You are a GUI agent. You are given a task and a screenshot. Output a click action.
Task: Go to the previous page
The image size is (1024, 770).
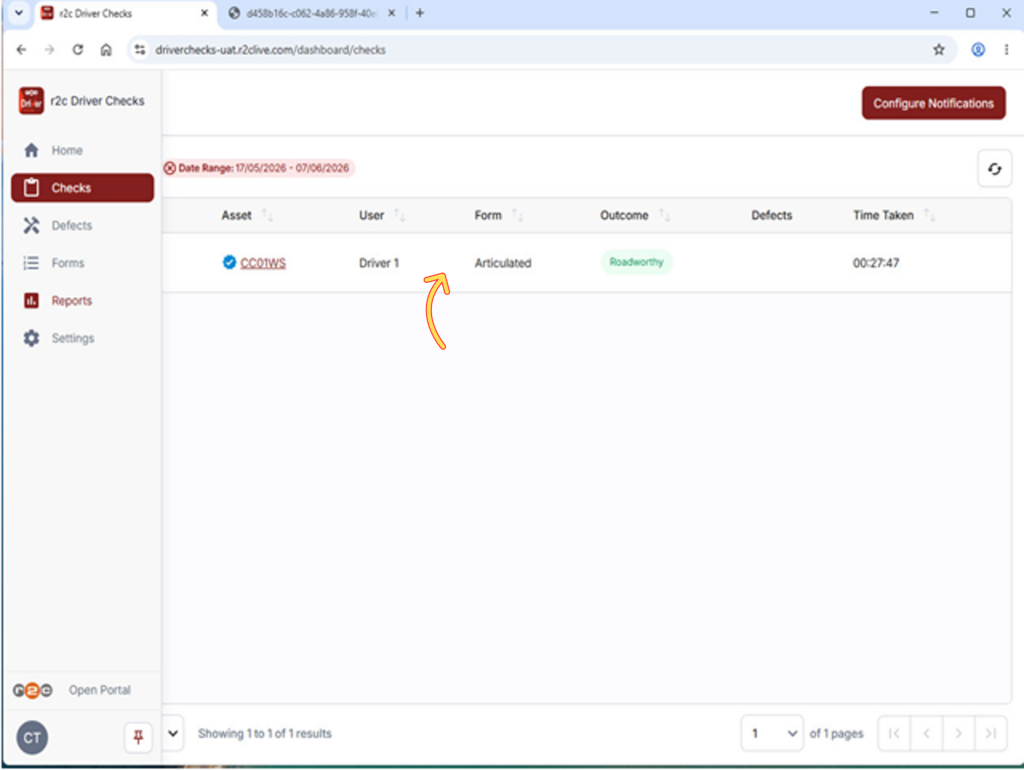tap(926, 733)
